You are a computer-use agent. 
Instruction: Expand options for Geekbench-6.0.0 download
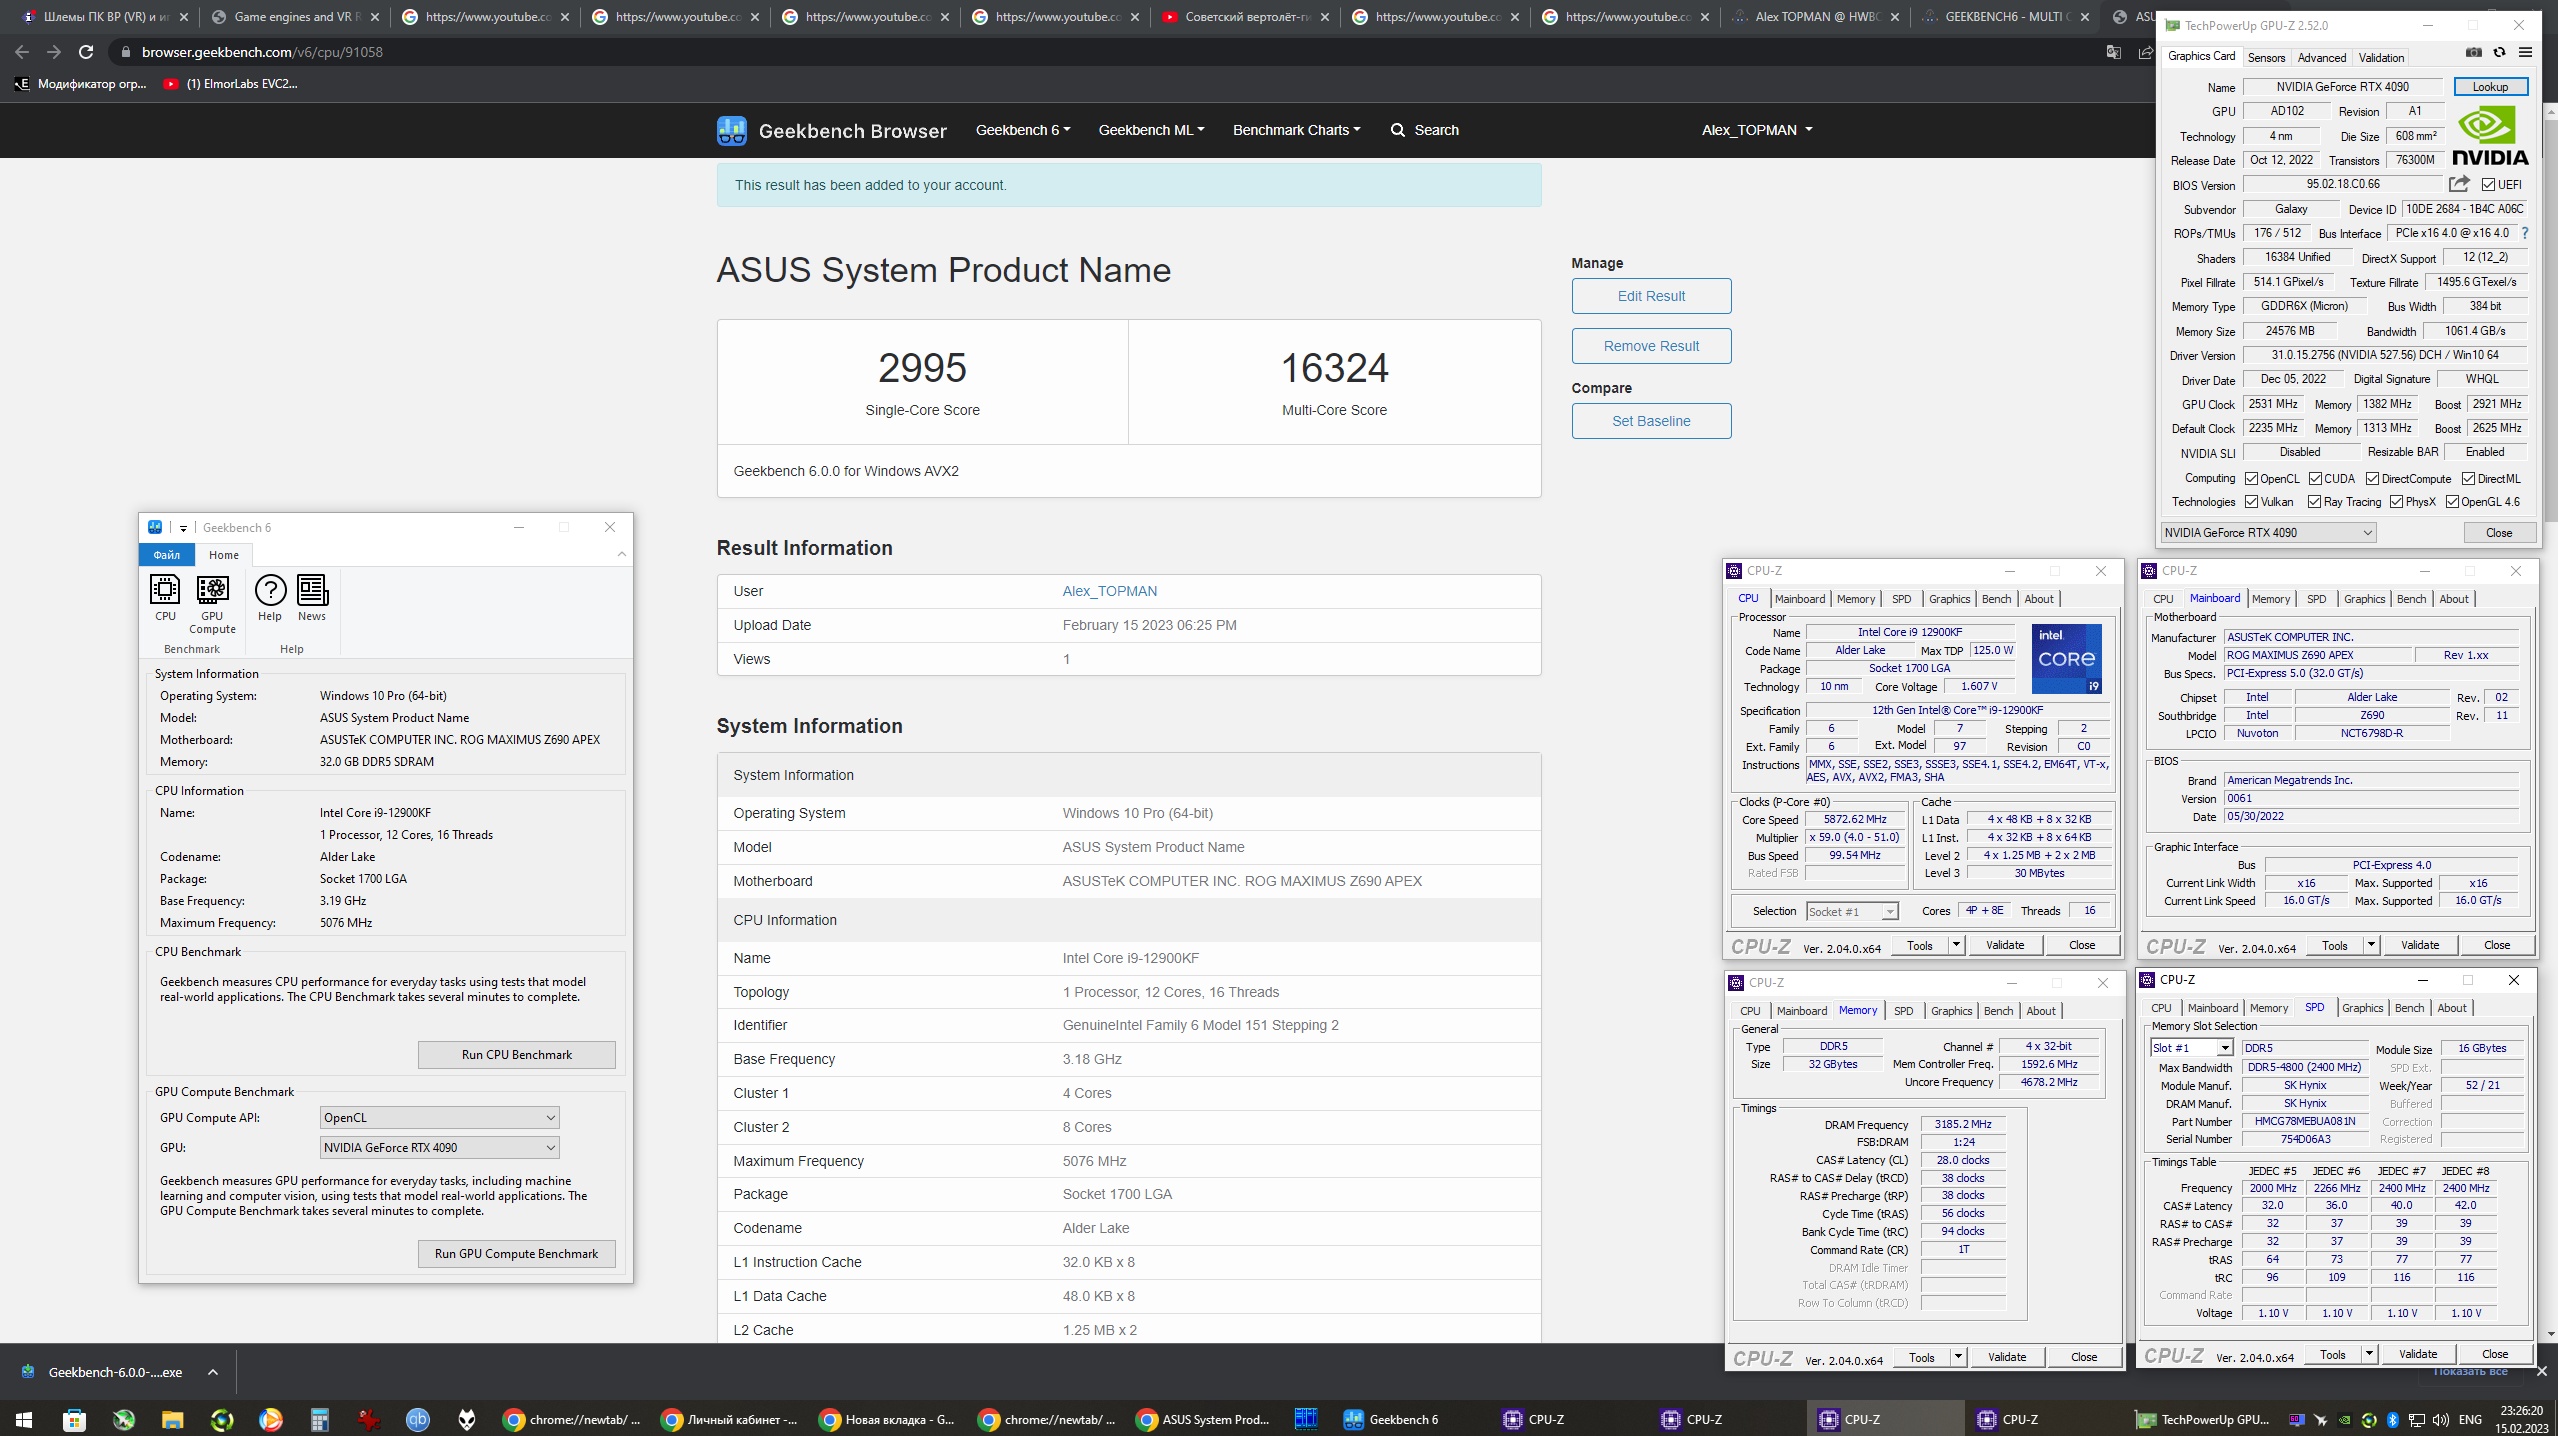(212, 1372)
